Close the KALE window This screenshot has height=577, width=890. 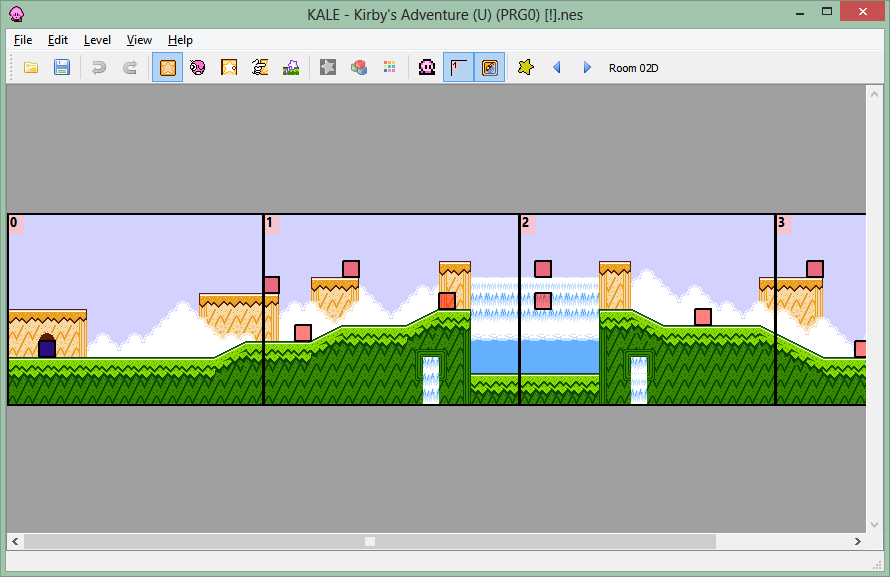click(x=863, y=11)
